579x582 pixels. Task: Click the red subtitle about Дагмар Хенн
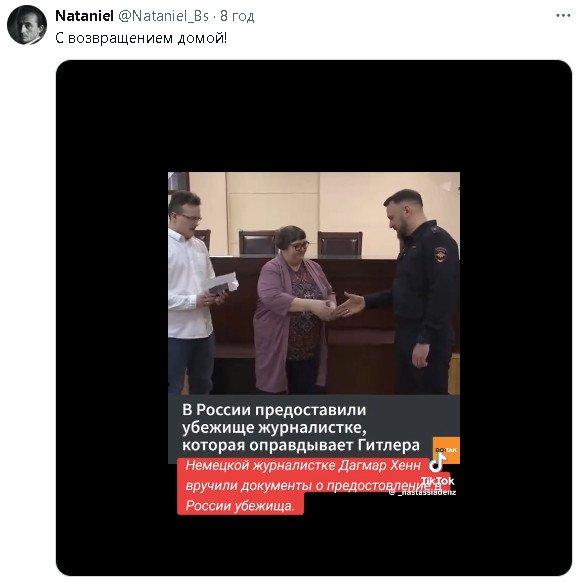click(311, 486)
